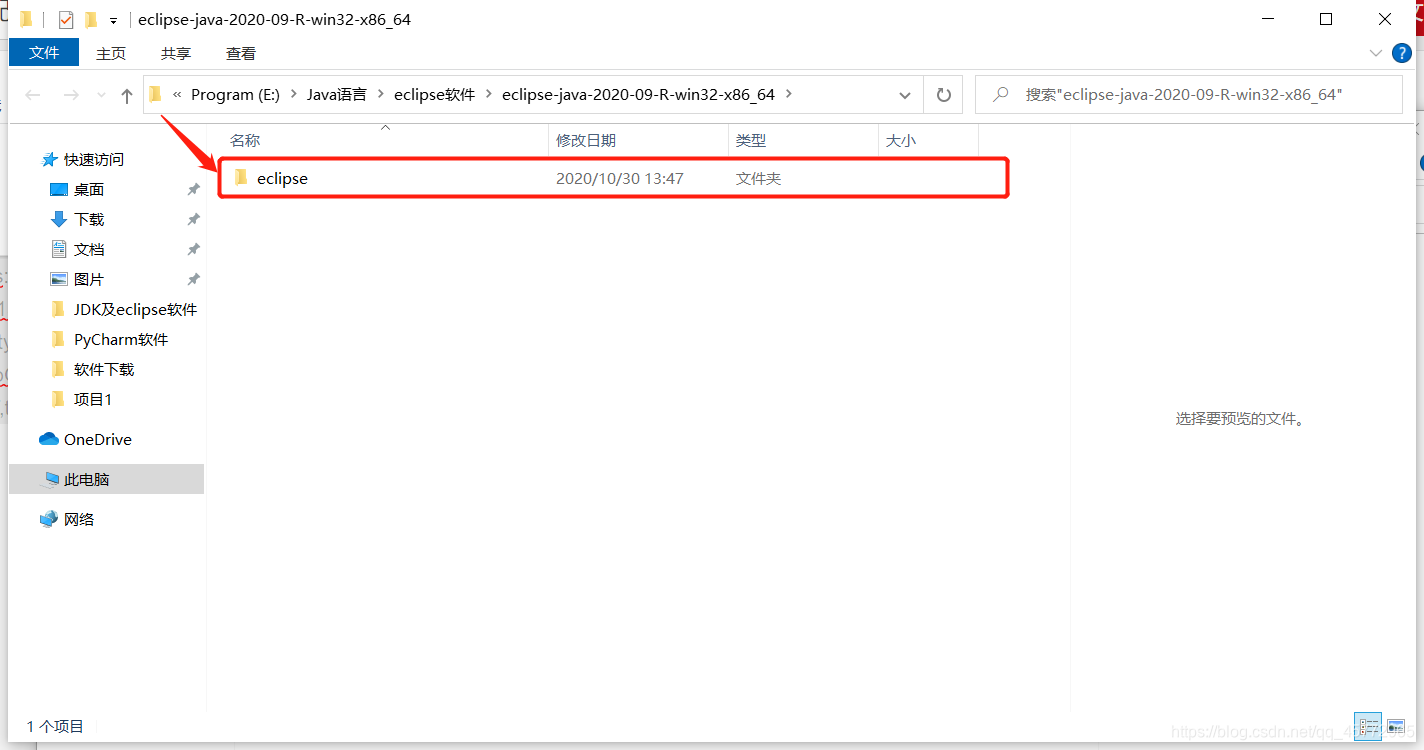Click the pin icon next to 下载
Screen dimensions: 1424x750
[x=193, y=219]
